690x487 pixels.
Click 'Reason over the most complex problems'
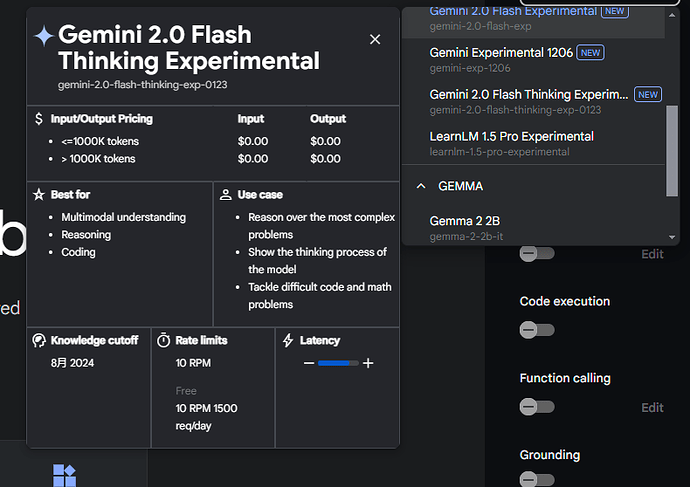322,226
